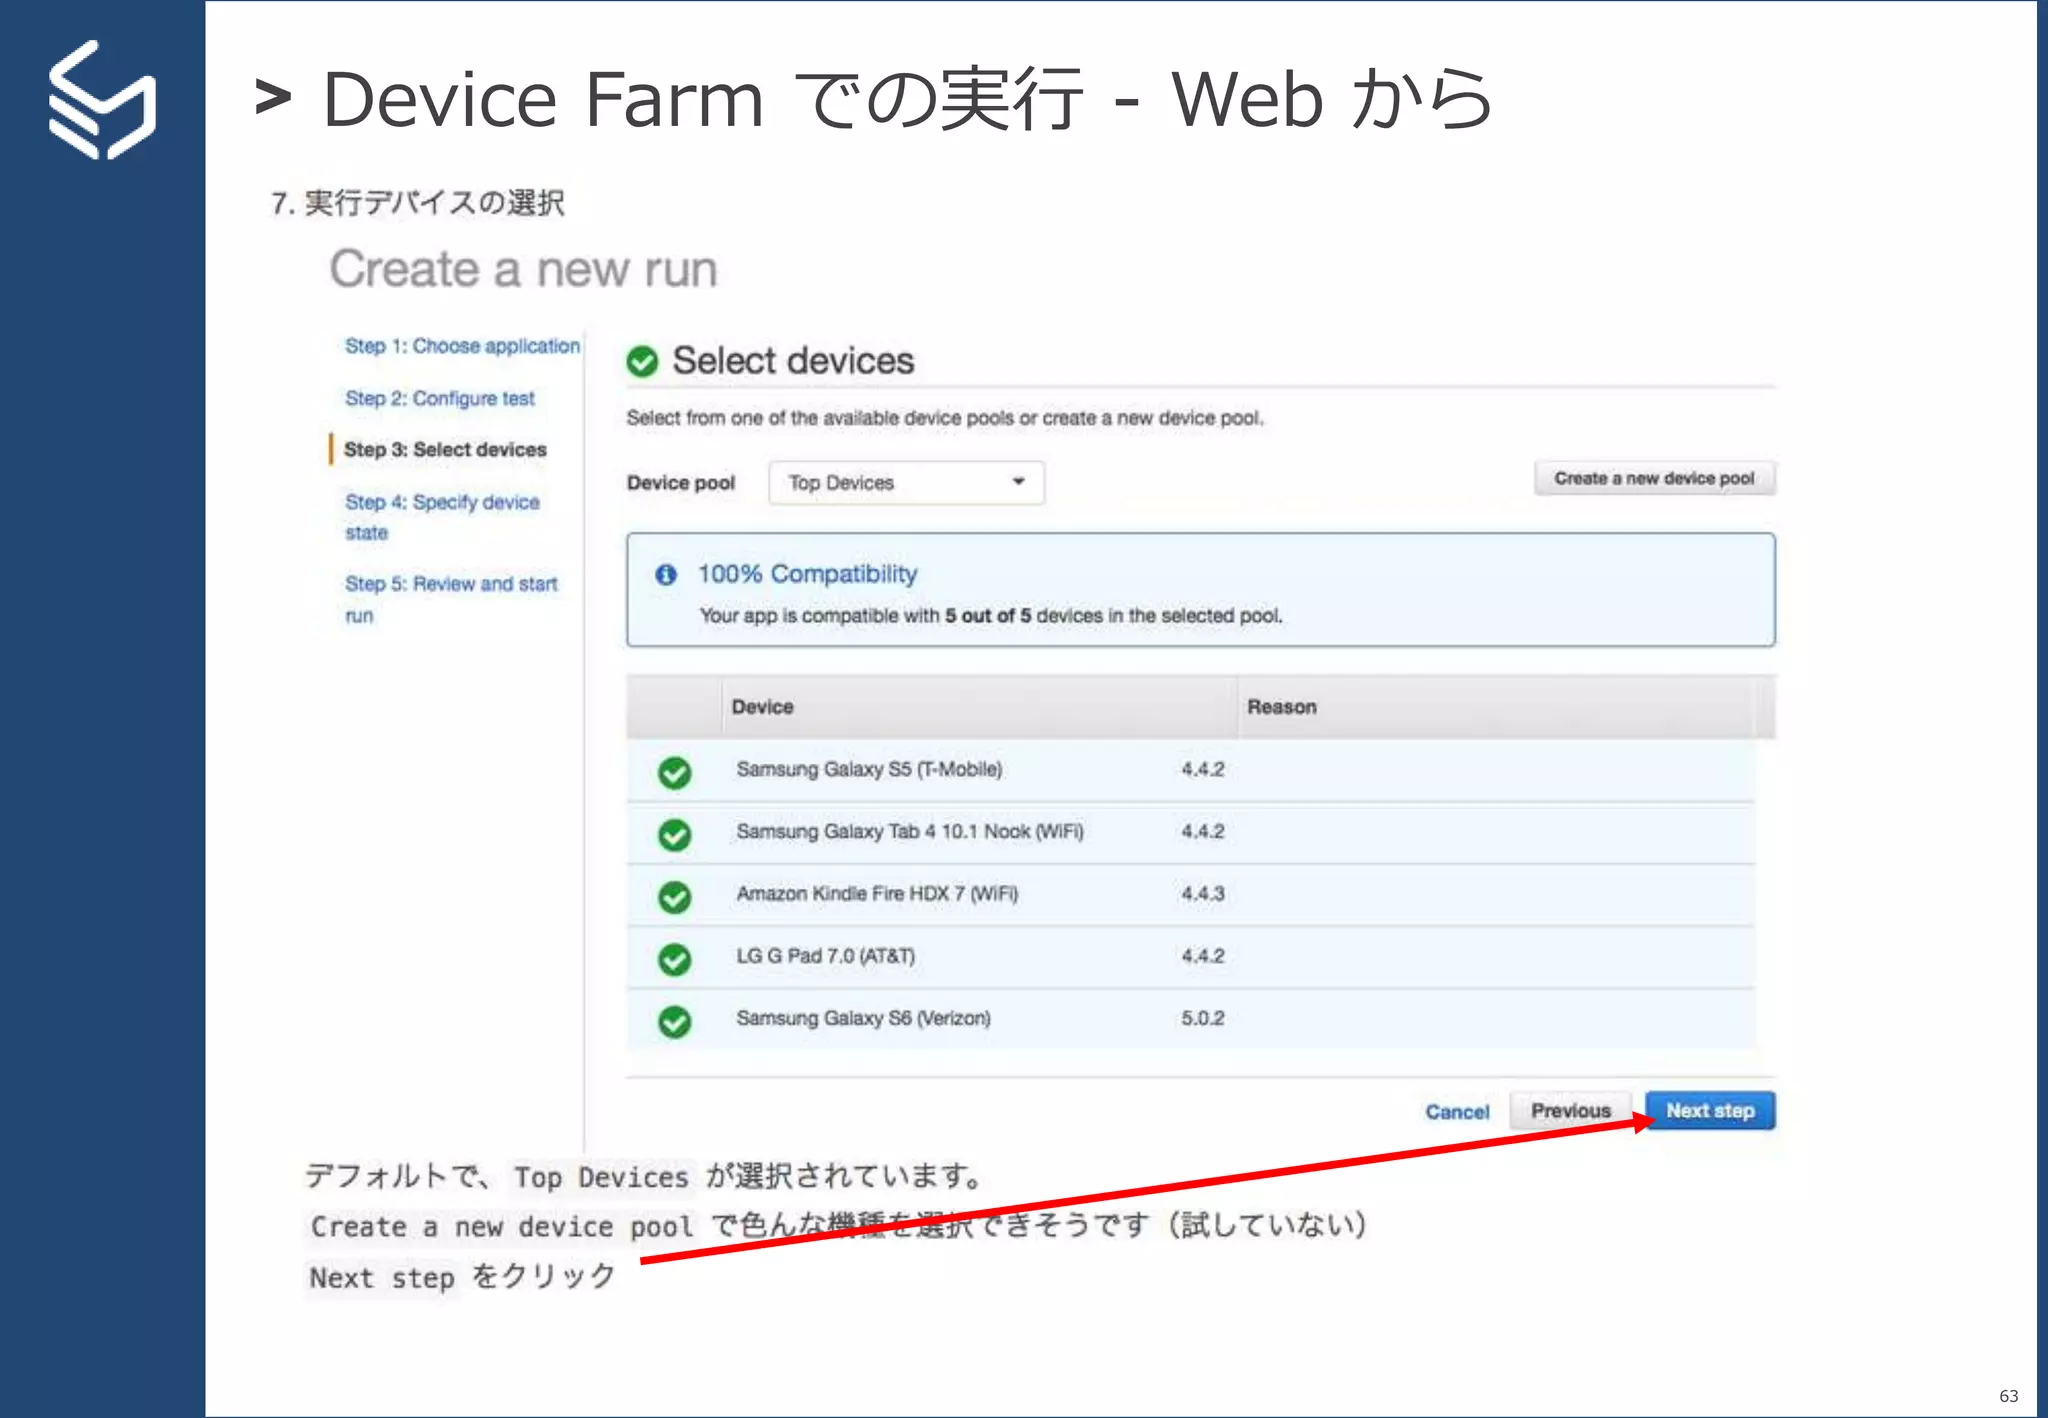The image size is (2048, 1418).
Task: Click the info icon beside 100% Compatibility
Action: (x=666, y=574)
